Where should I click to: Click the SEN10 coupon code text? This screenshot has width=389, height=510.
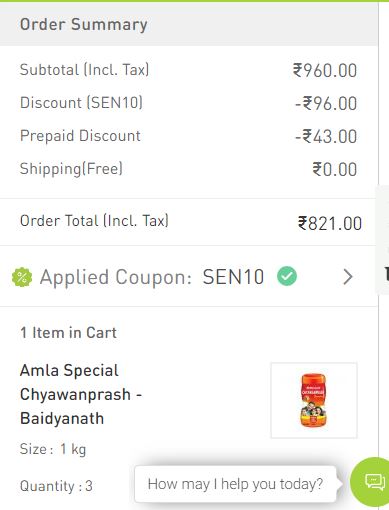tap(233, 277)
